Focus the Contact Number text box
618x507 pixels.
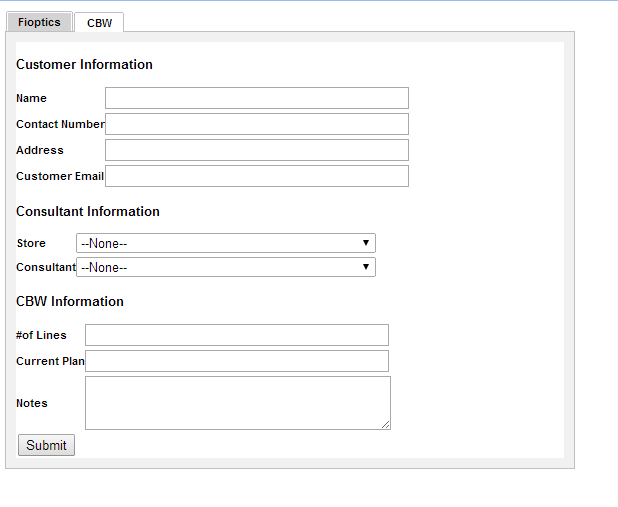tap(256, 124)
